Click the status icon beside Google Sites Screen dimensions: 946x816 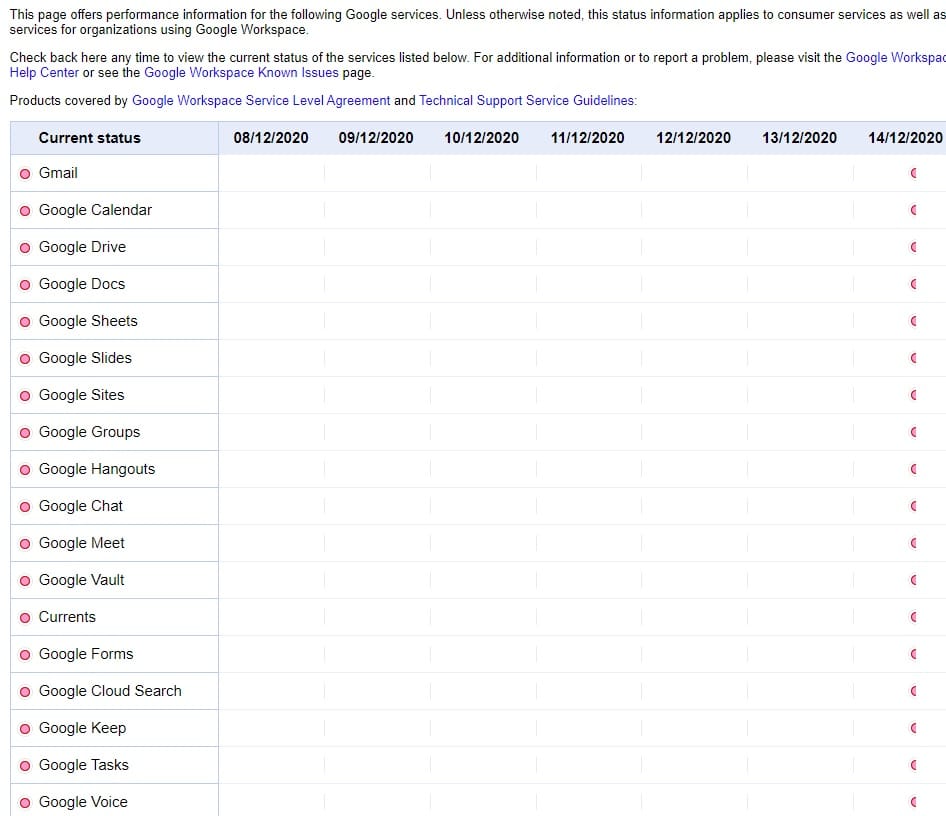25,396
